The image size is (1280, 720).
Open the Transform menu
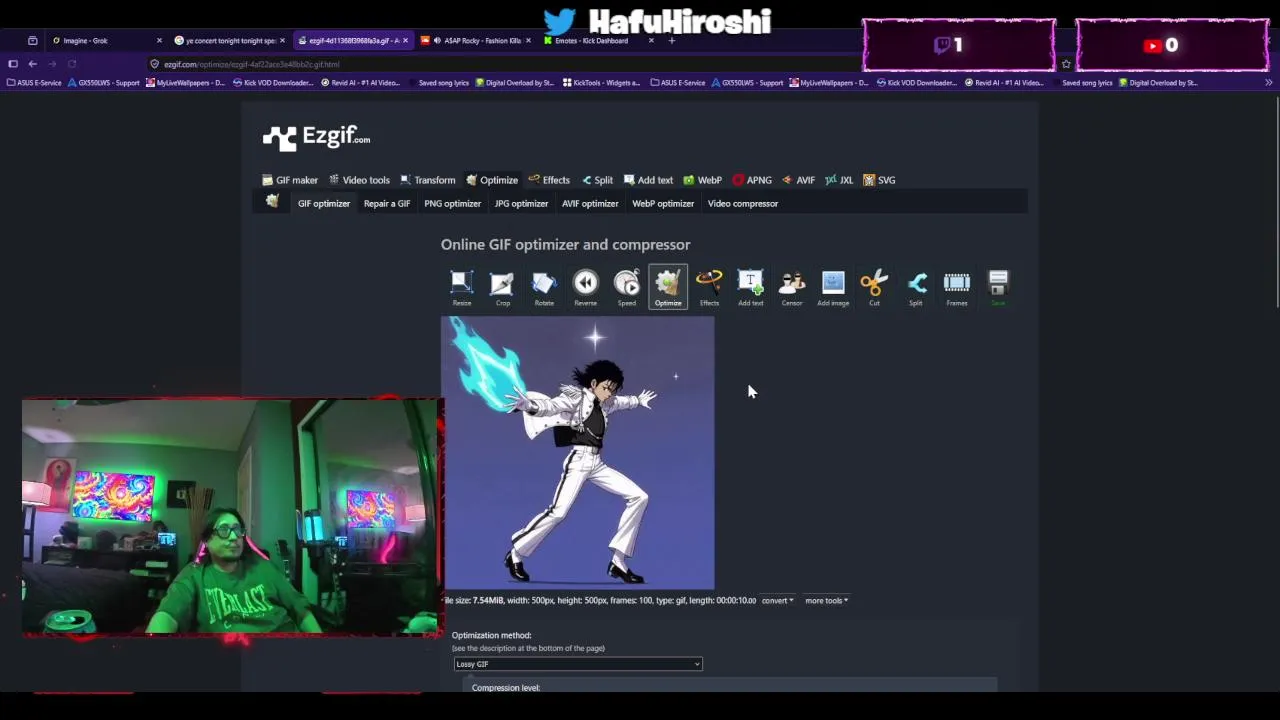coord(427,180)
